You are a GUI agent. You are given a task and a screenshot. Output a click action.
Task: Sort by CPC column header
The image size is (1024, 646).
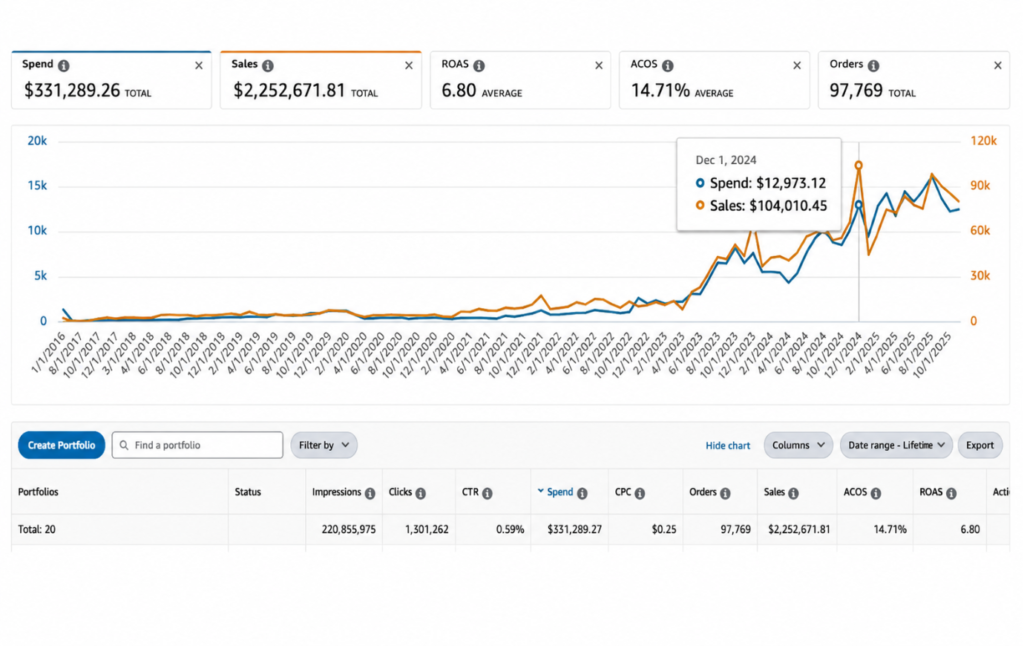pyautogui.click(x=623, y=492)
